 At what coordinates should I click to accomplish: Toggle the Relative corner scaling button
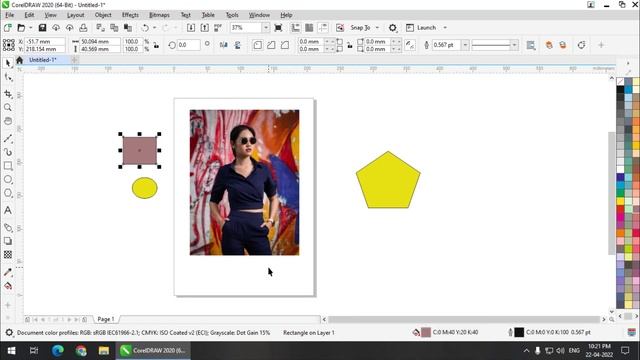[x=410, y=45]
